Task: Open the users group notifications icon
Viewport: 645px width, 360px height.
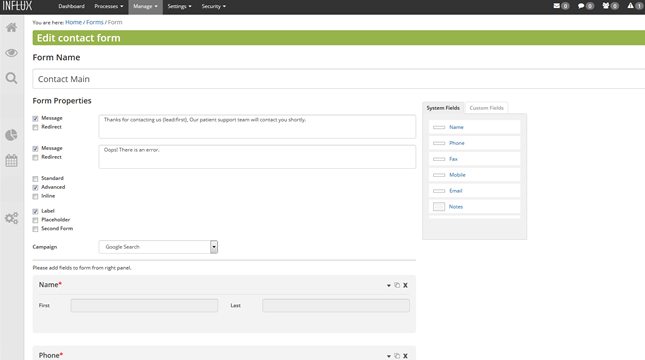Action: click(x=606, y=6)
